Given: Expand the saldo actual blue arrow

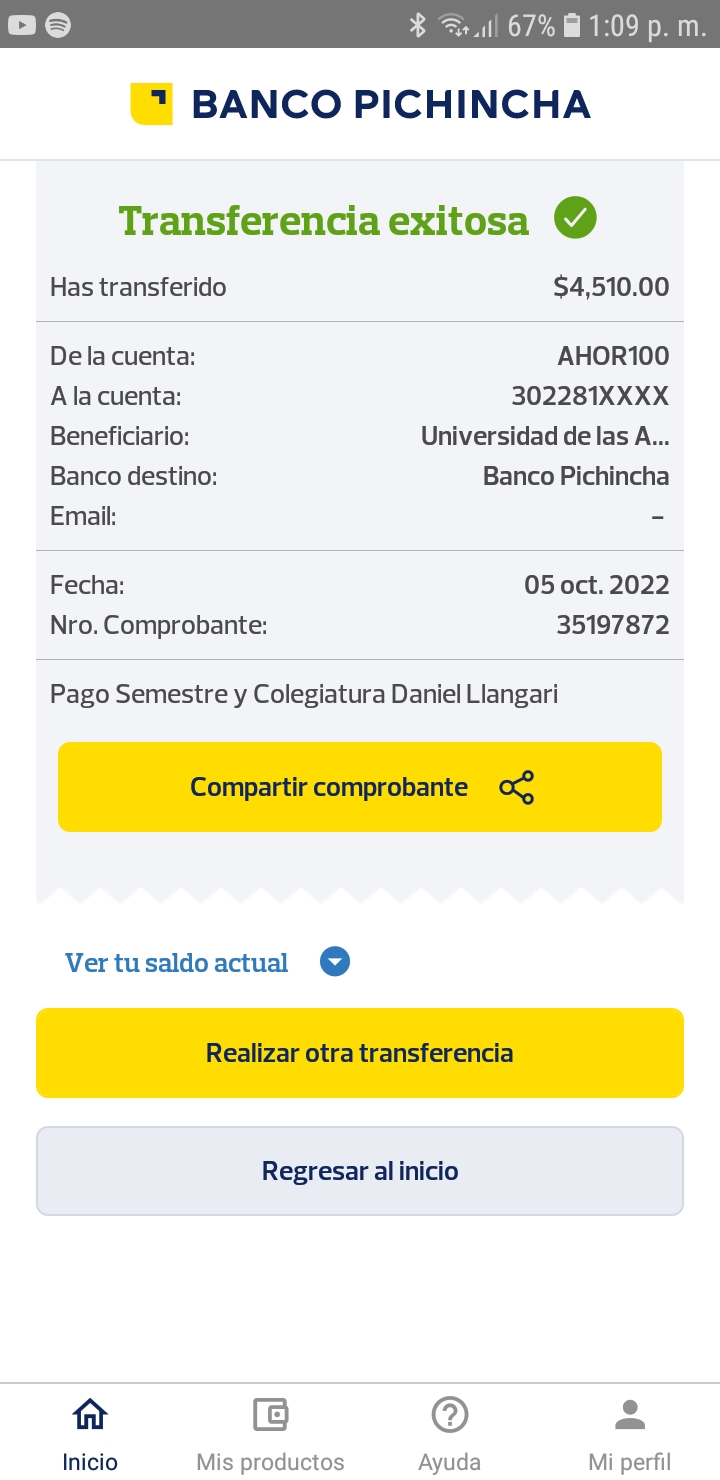Looking at the screenshot, I should point(335,963).
